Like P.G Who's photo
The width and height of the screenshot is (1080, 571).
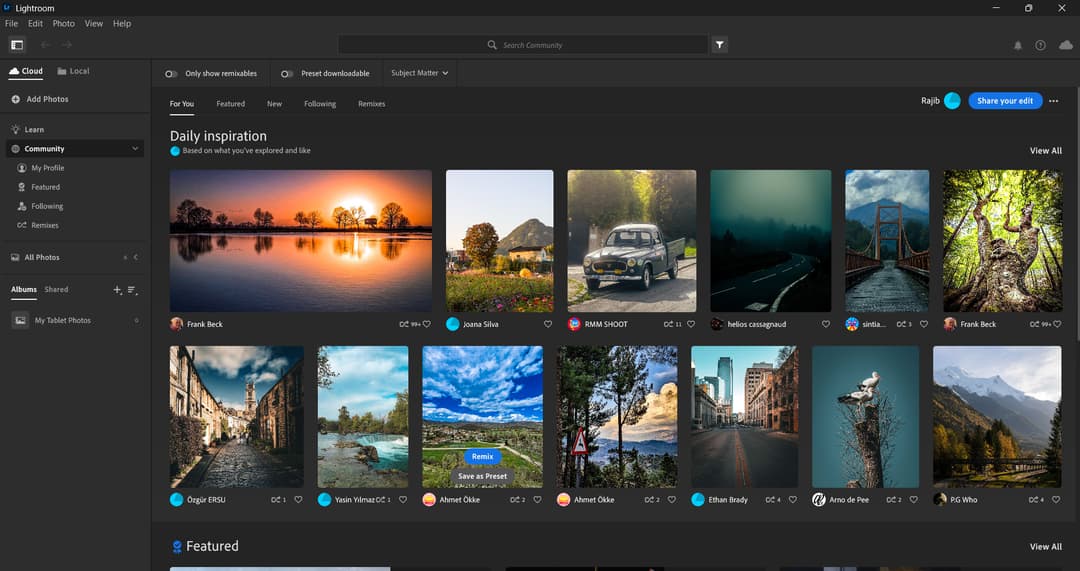tap(1056, 500)
